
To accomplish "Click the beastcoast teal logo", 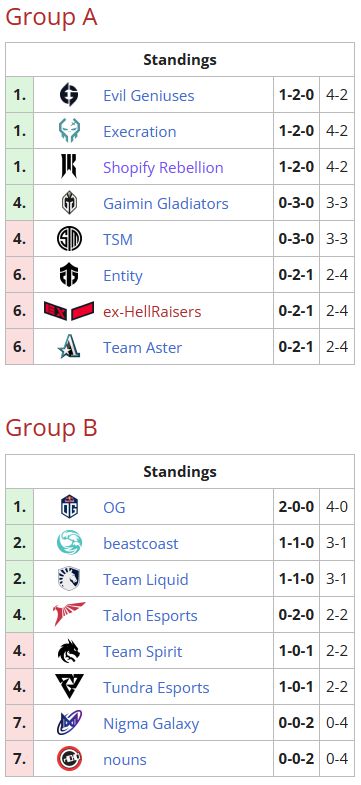I will click(69, 543).
